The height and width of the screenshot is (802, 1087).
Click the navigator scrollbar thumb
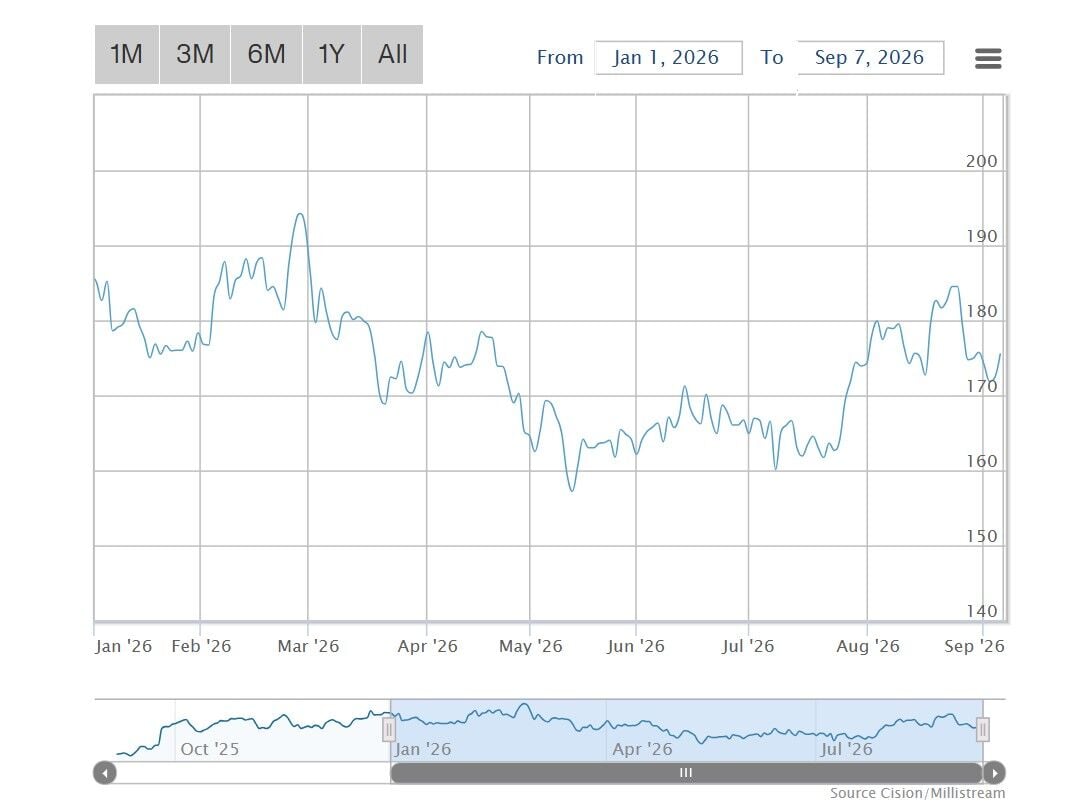click(x=686, y=773)
